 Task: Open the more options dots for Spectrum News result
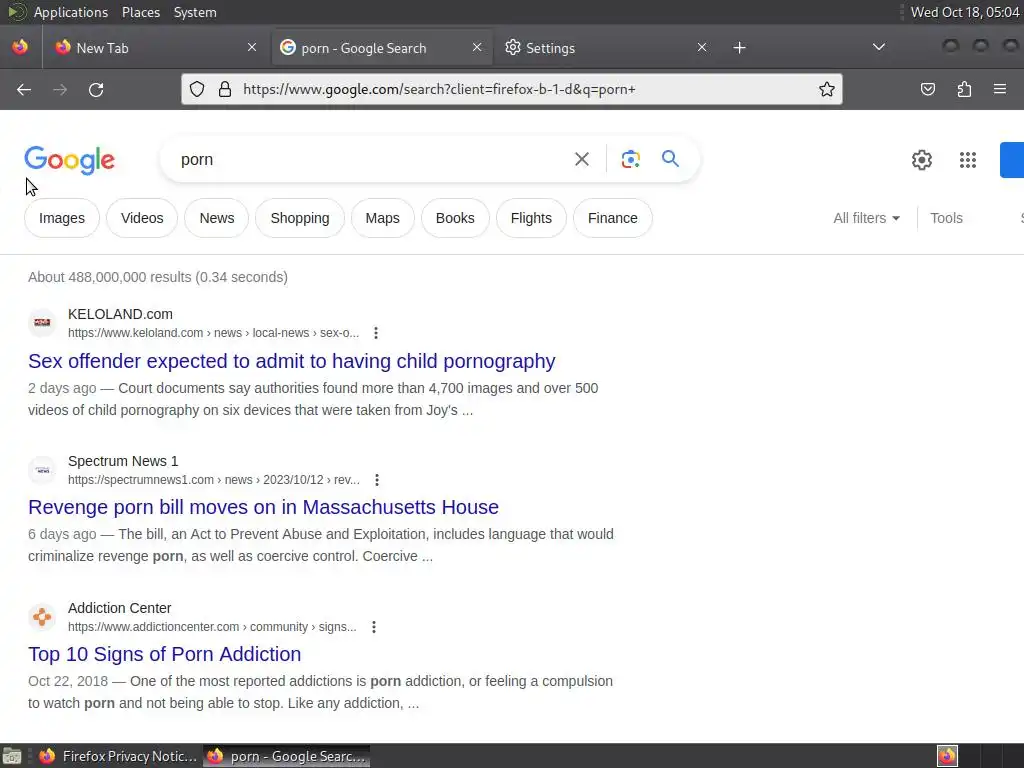(x=377, y=480)
